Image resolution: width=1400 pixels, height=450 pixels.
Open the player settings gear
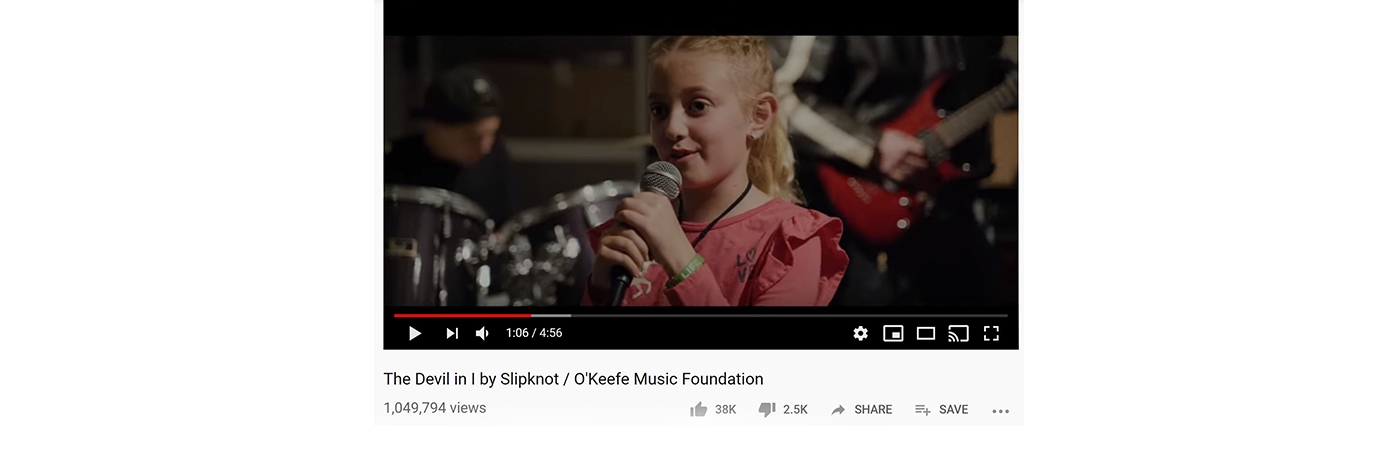(x=860, y=333)
